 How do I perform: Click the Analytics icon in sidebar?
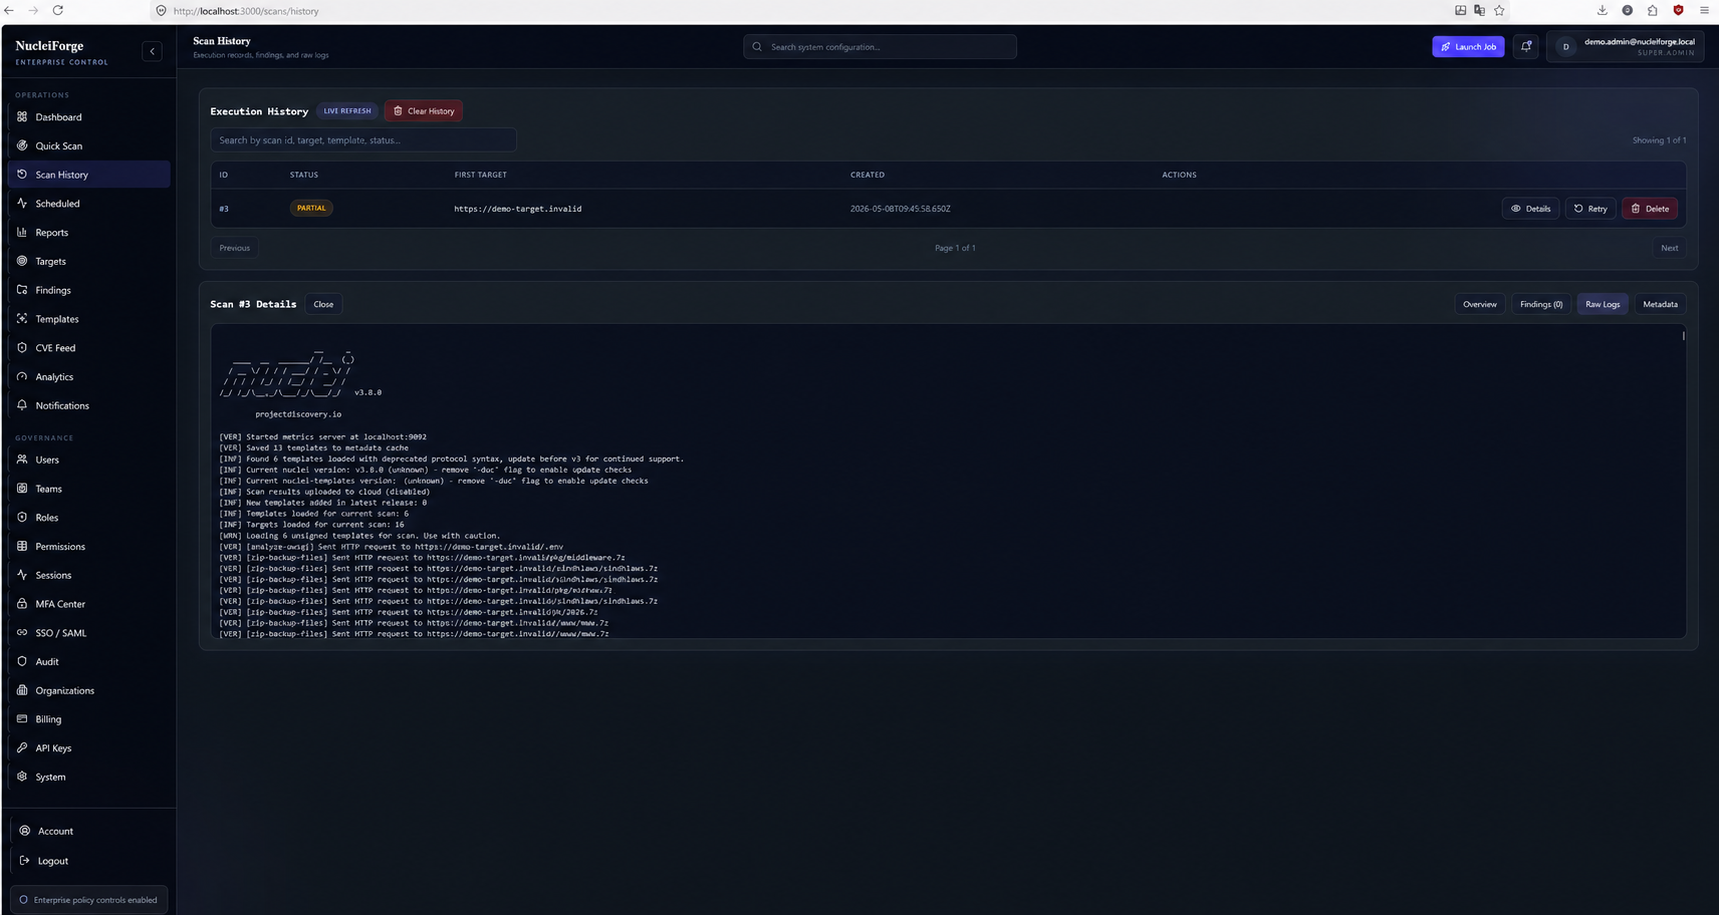(x=22, y=376)
